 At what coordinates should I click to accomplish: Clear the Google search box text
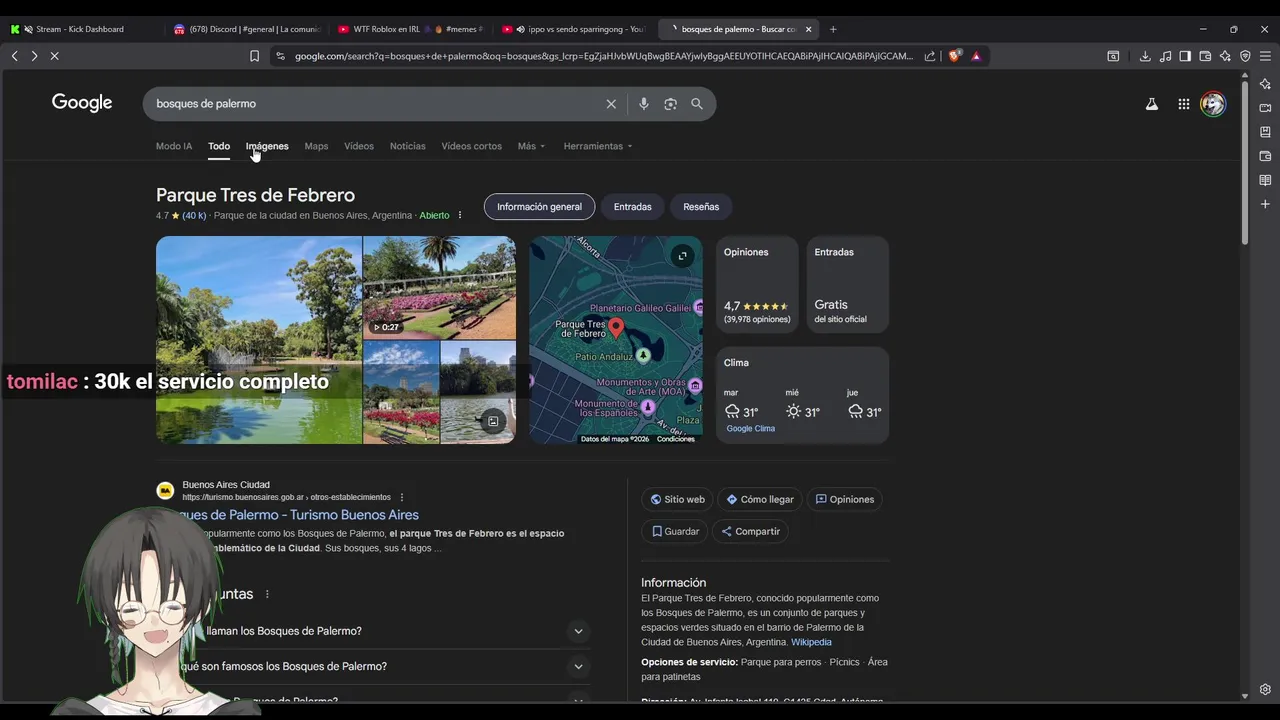[x=611, y=104]
